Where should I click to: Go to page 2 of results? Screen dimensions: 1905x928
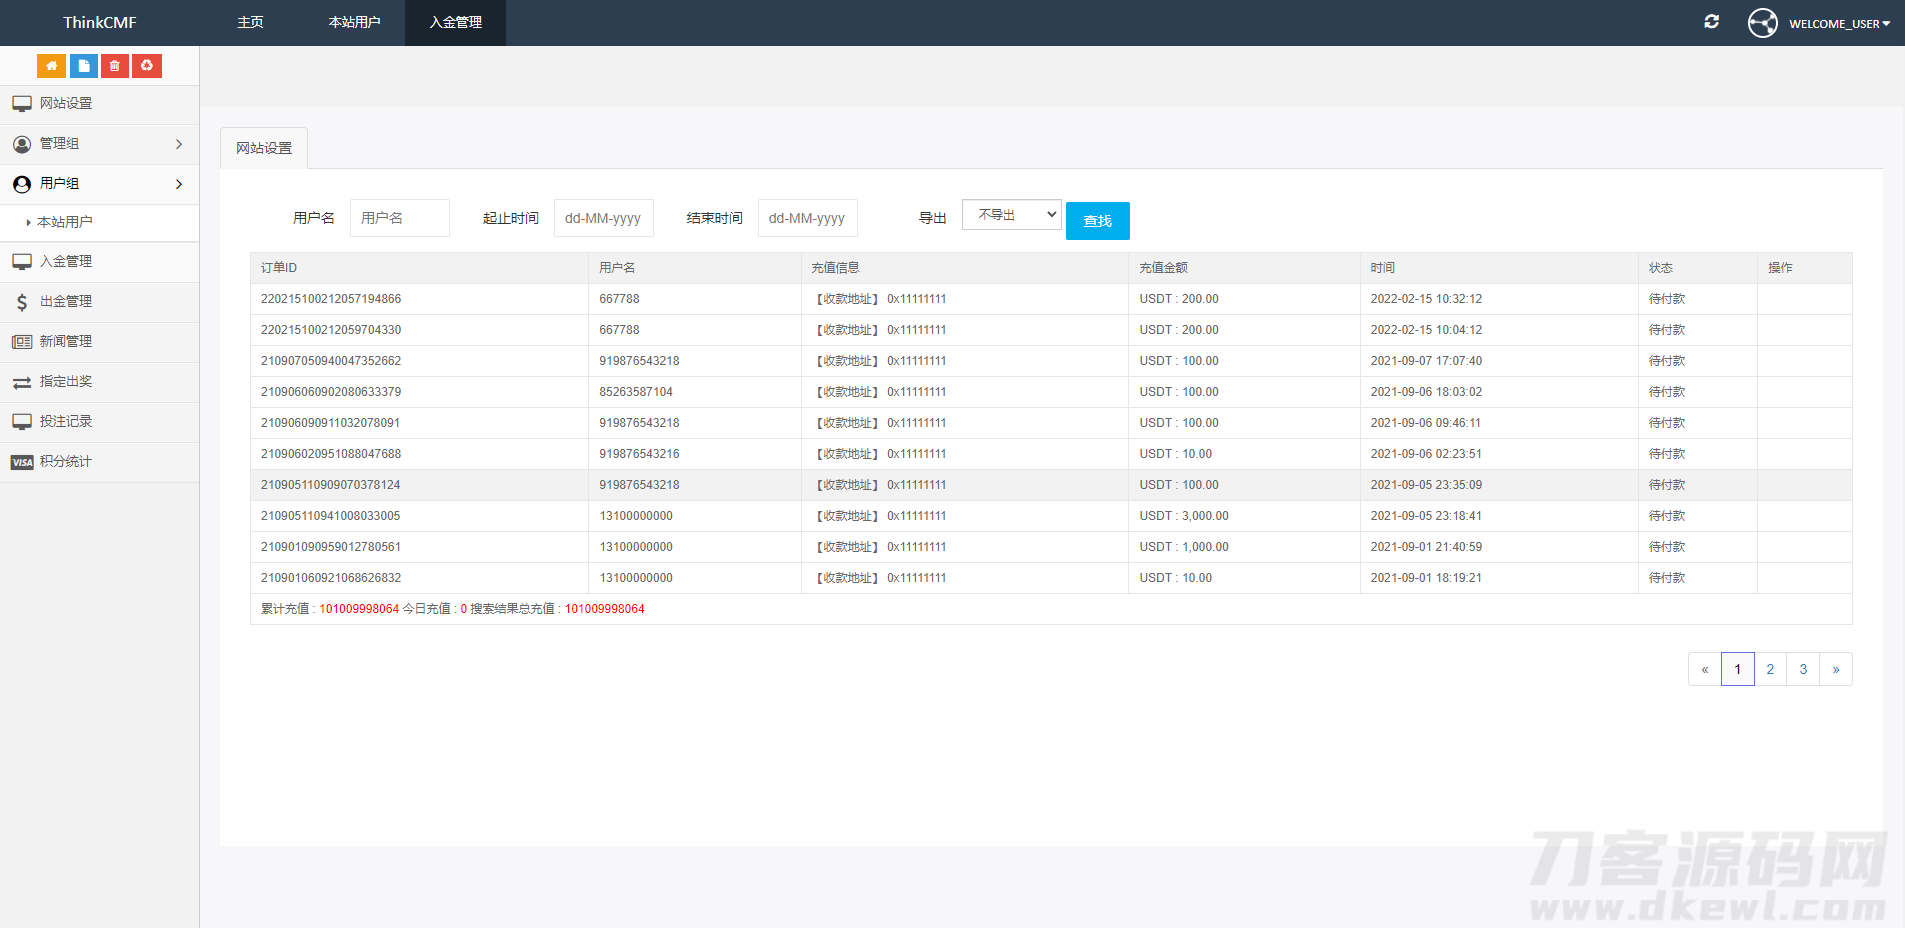1770,669
